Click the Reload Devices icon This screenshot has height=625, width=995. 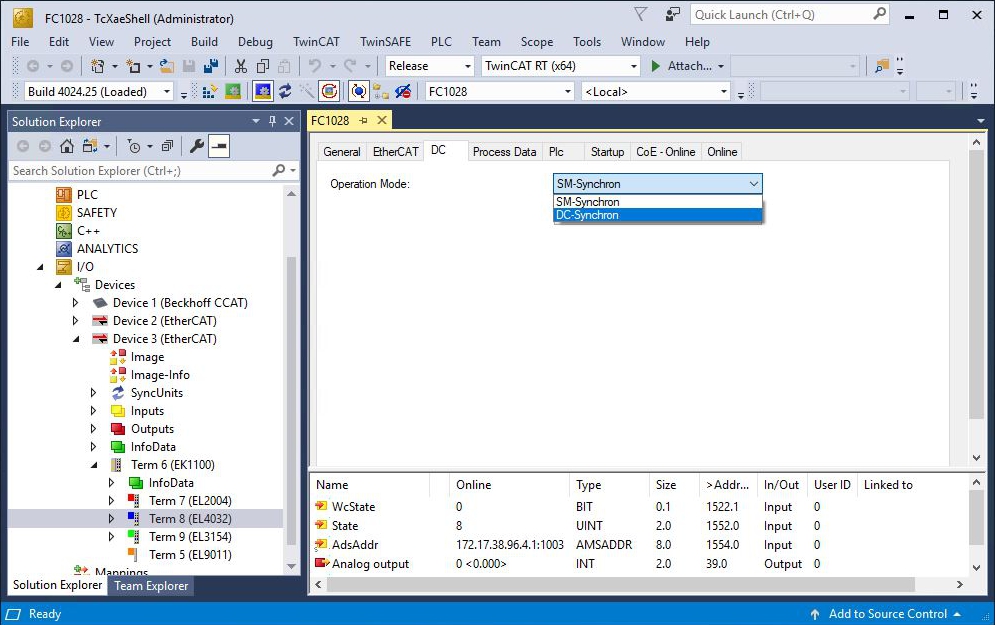285,92
